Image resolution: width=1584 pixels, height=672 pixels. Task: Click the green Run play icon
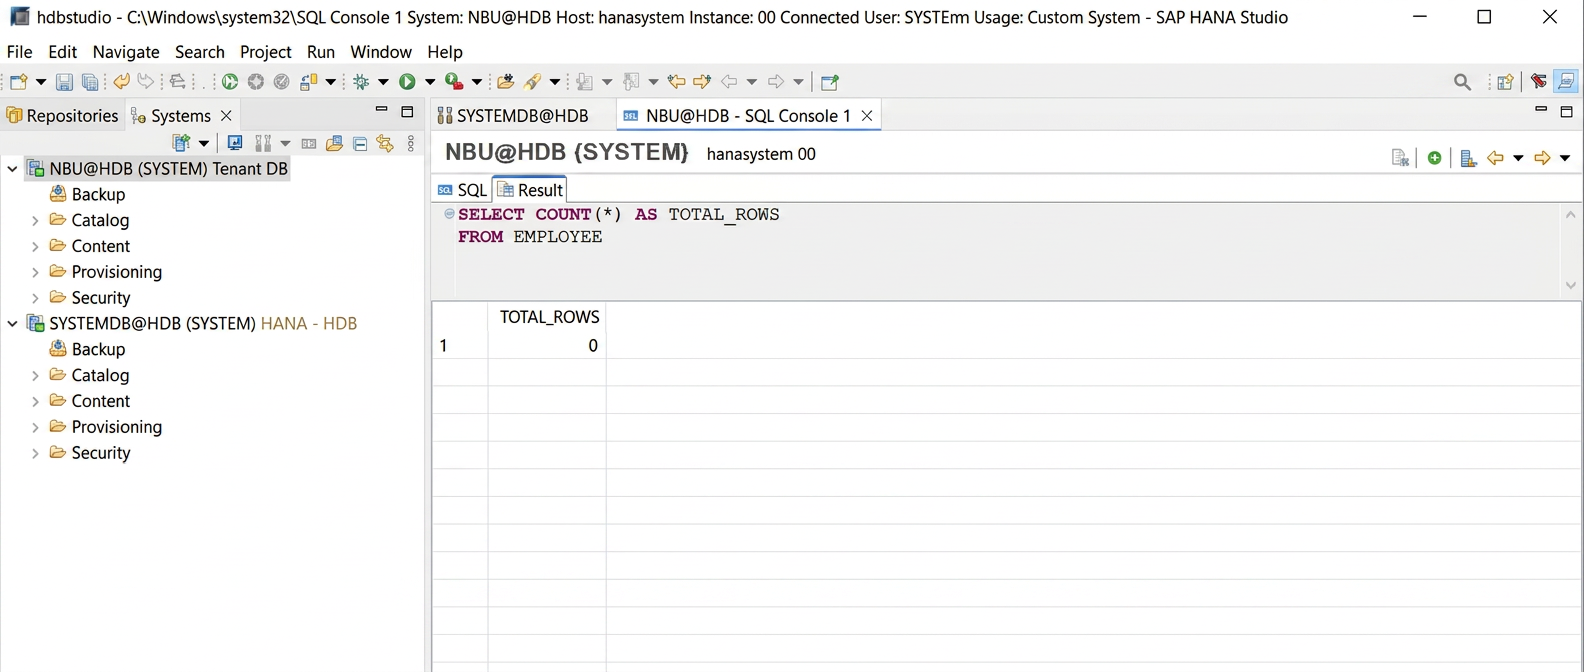(407, 82)
